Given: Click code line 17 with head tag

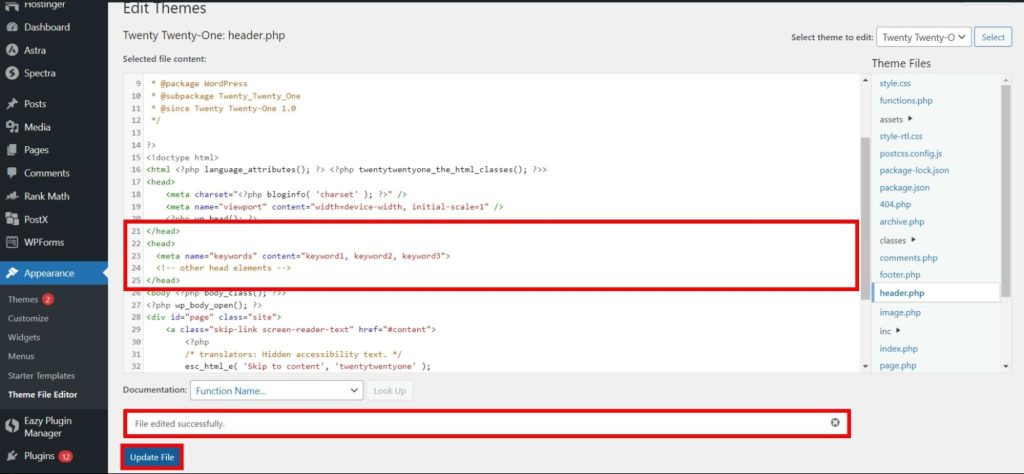Looking at the screenshot, I should pos(160,182).
